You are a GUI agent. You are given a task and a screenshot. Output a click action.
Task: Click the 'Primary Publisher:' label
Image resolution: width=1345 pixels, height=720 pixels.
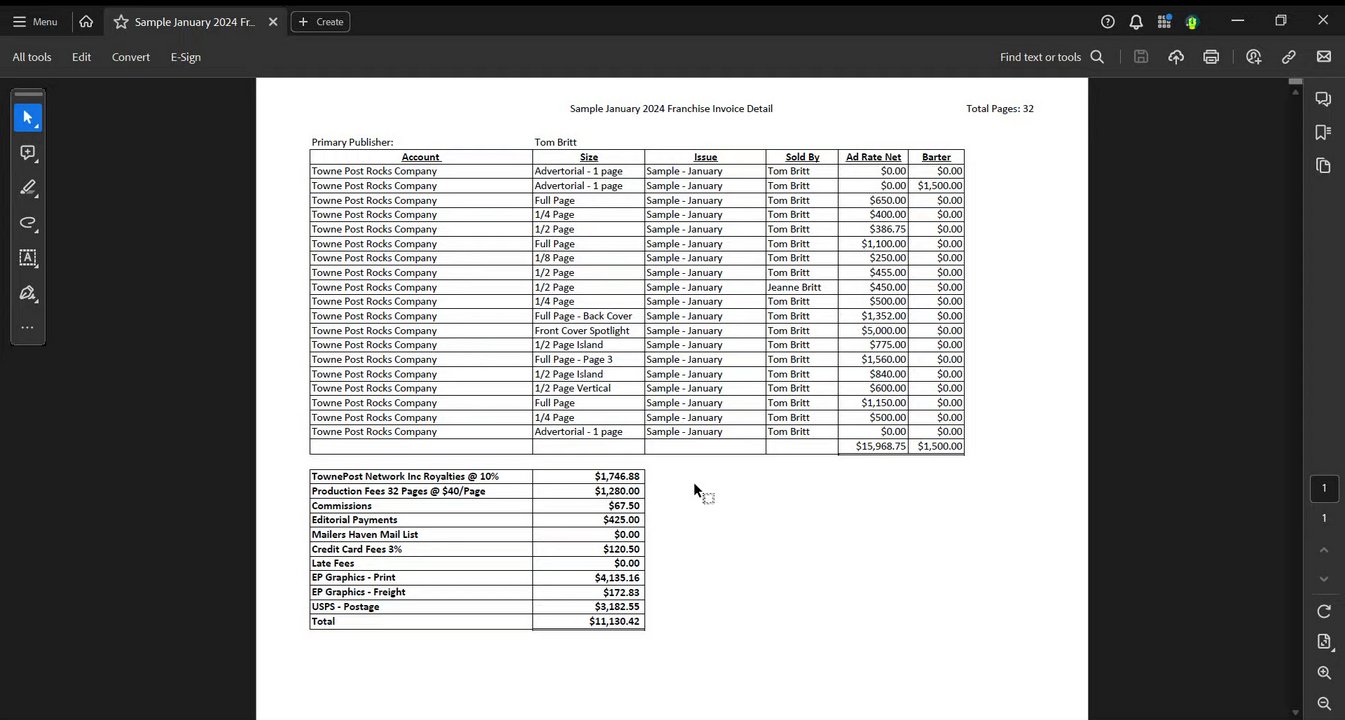pos(352,142)
